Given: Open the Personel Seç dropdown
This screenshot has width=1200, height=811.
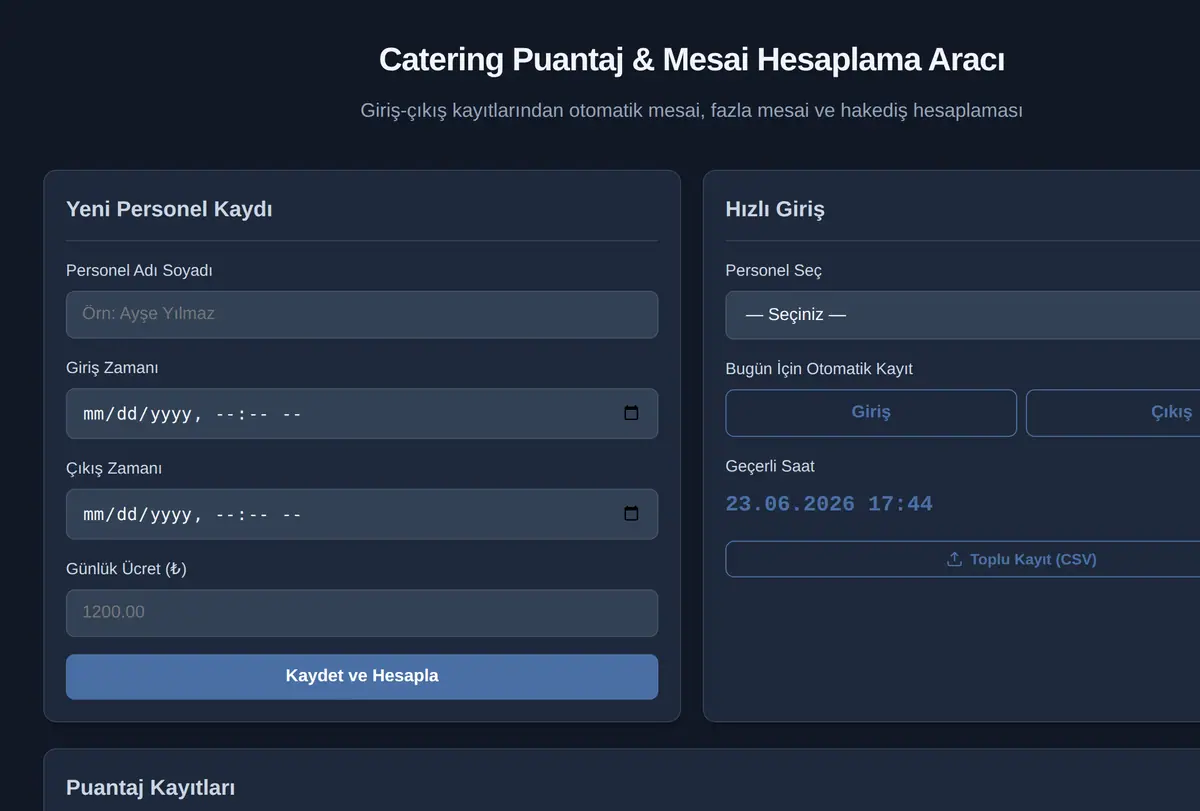Looking at the screenshot, I should [x=963, y=315].
